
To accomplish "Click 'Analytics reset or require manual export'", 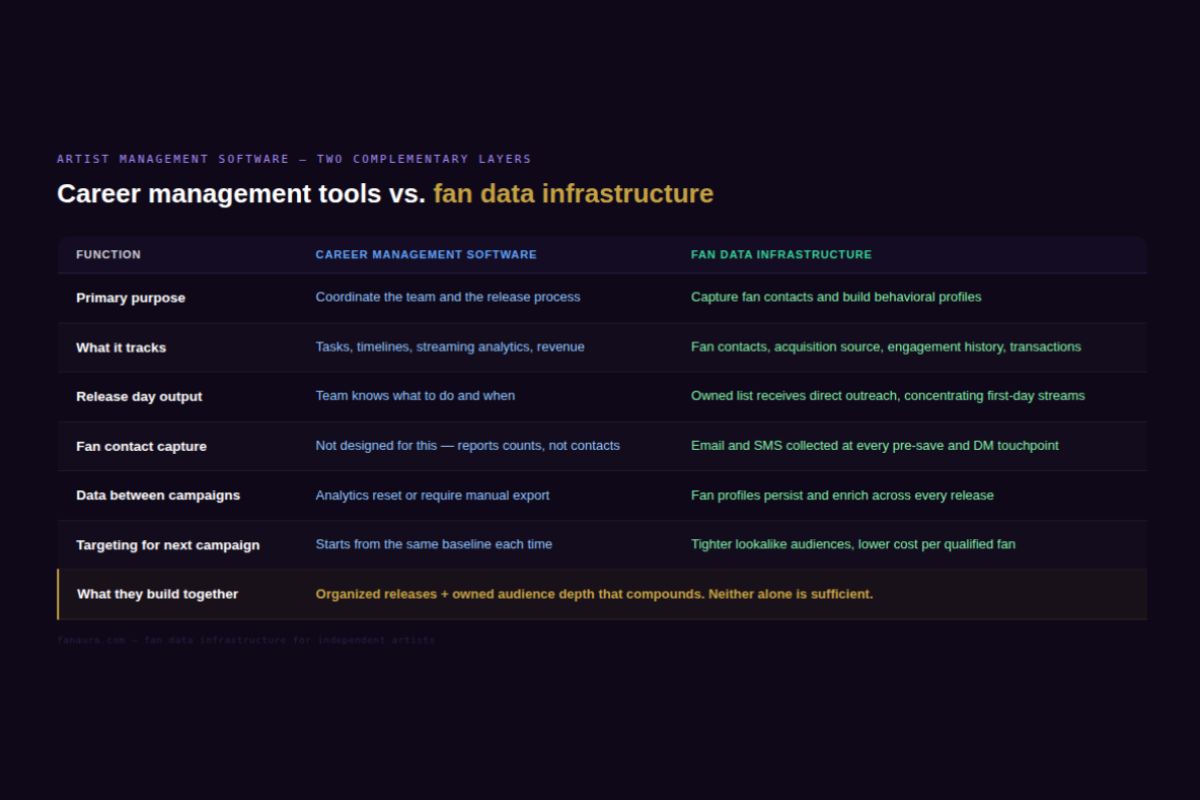I will pos(433,496).
